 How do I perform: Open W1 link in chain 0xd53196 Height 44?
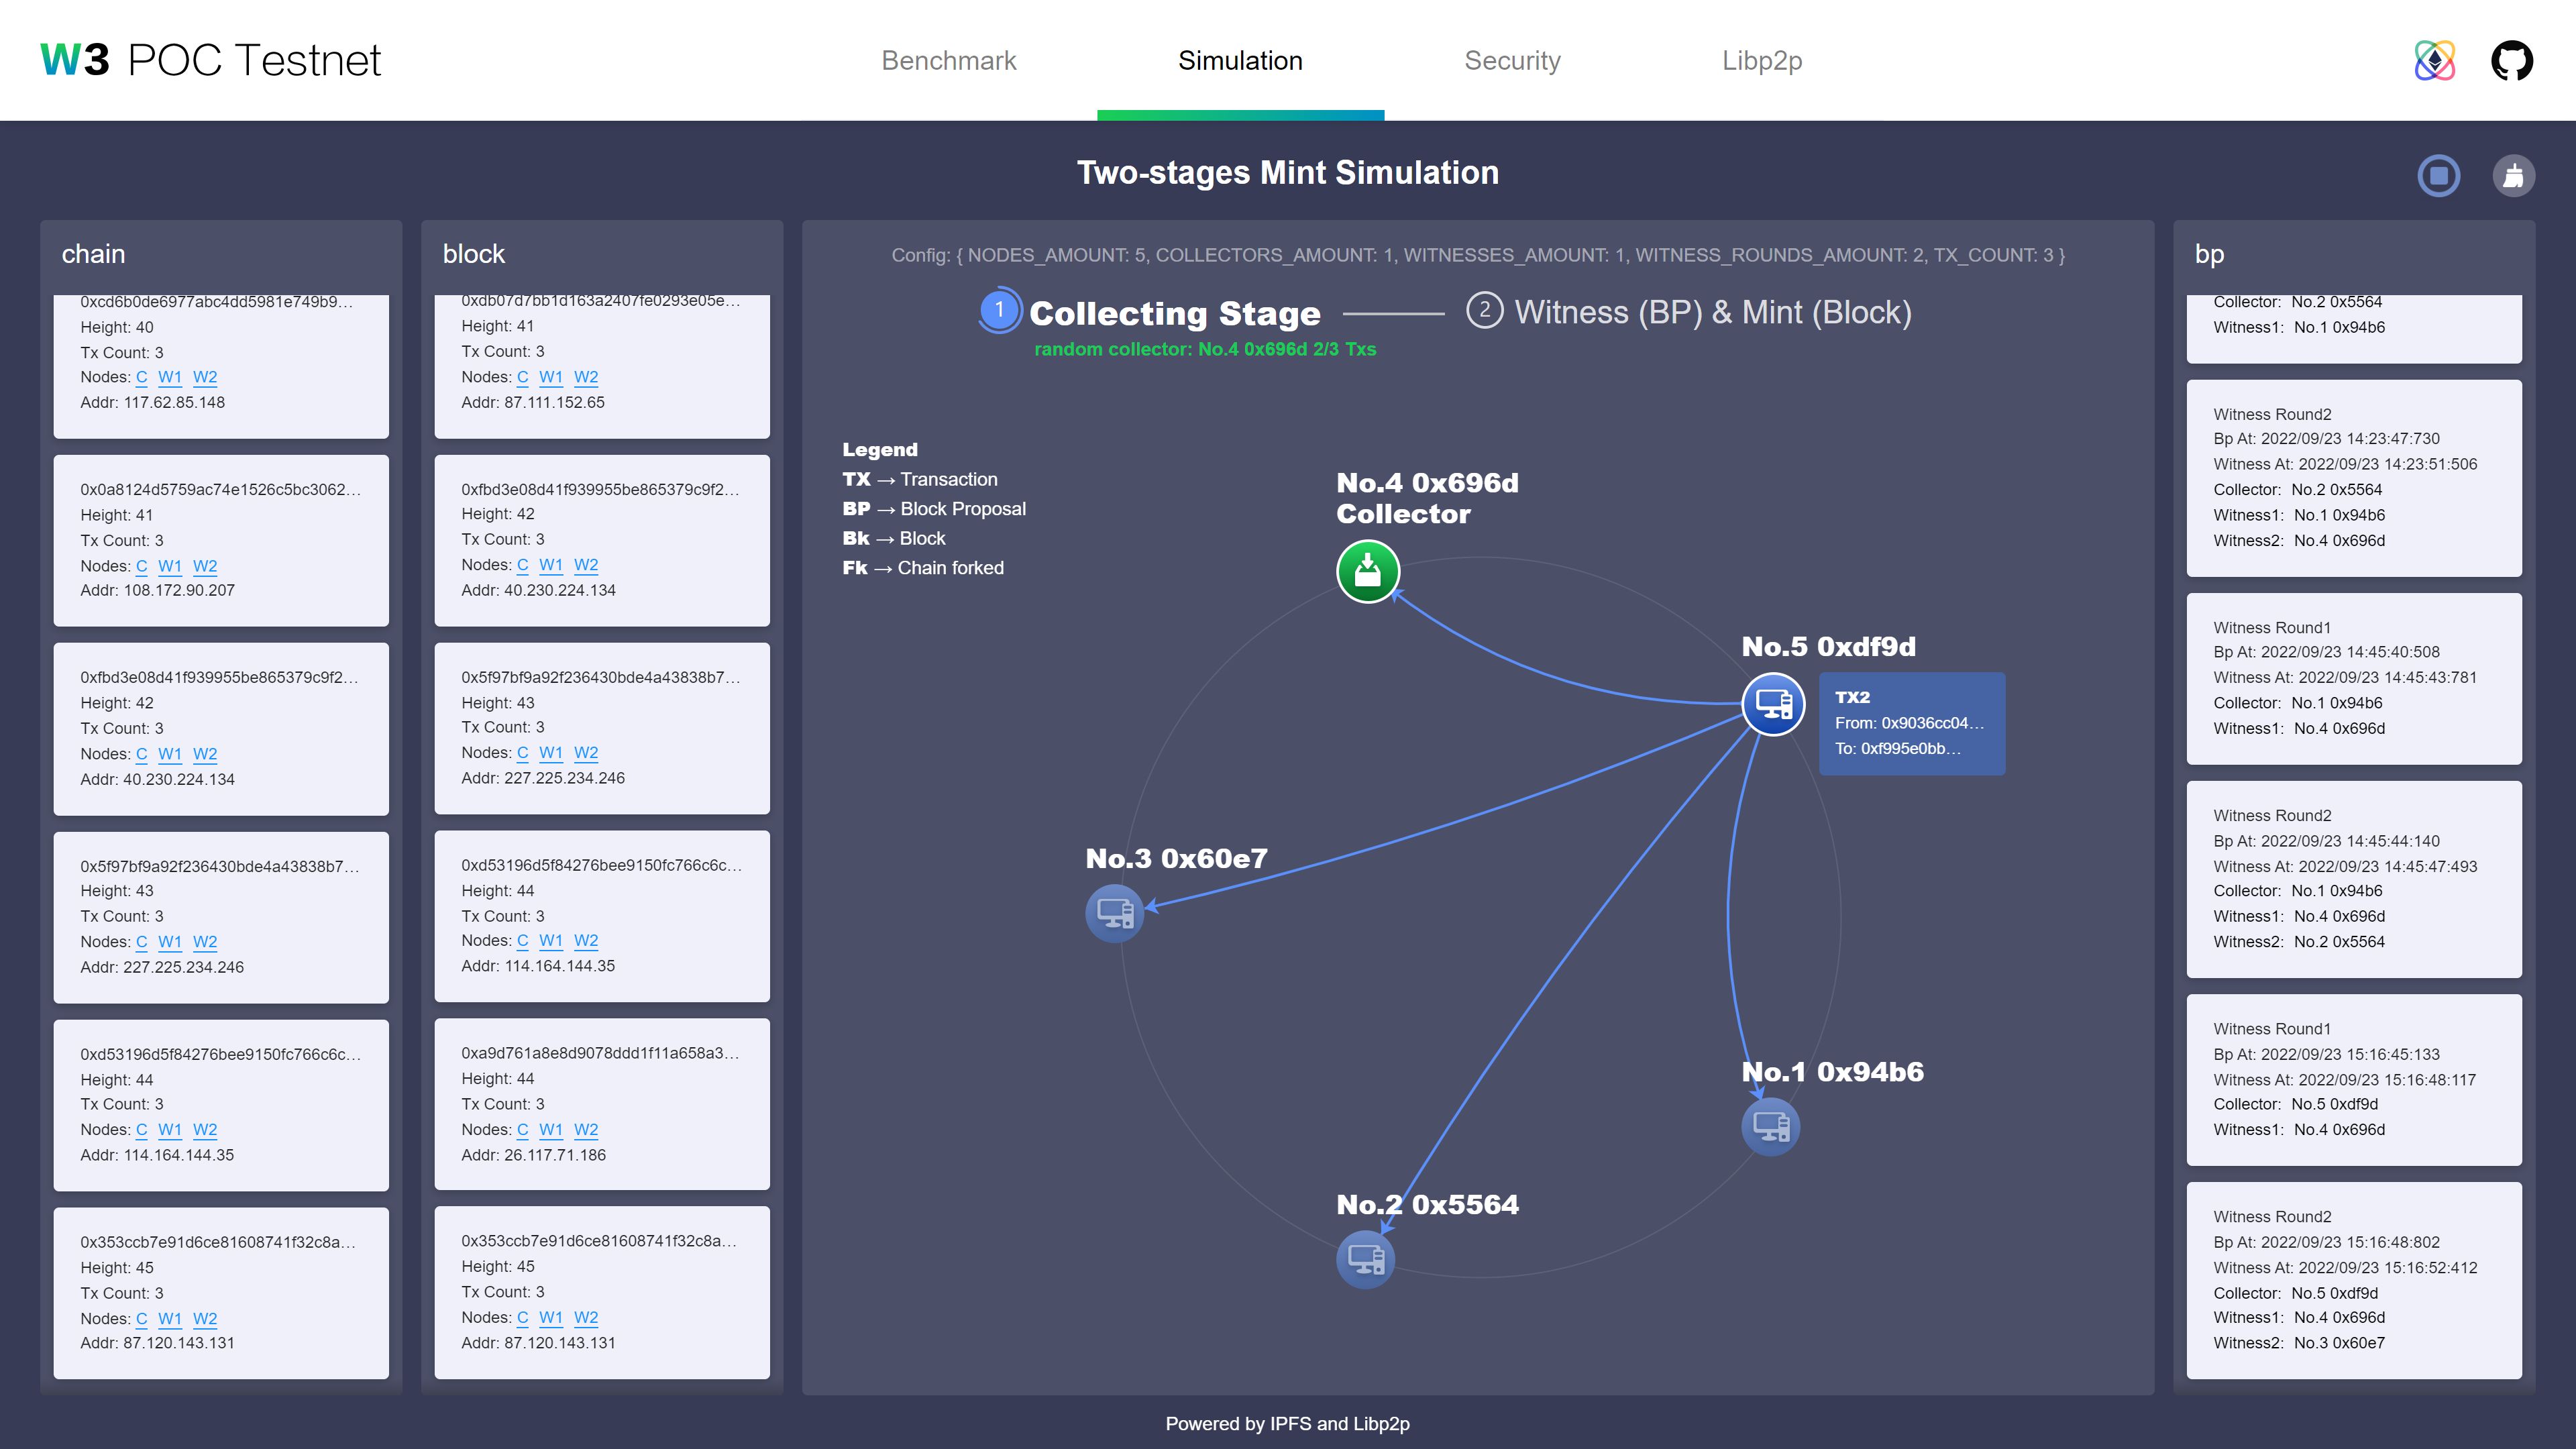click(170, 1130)
